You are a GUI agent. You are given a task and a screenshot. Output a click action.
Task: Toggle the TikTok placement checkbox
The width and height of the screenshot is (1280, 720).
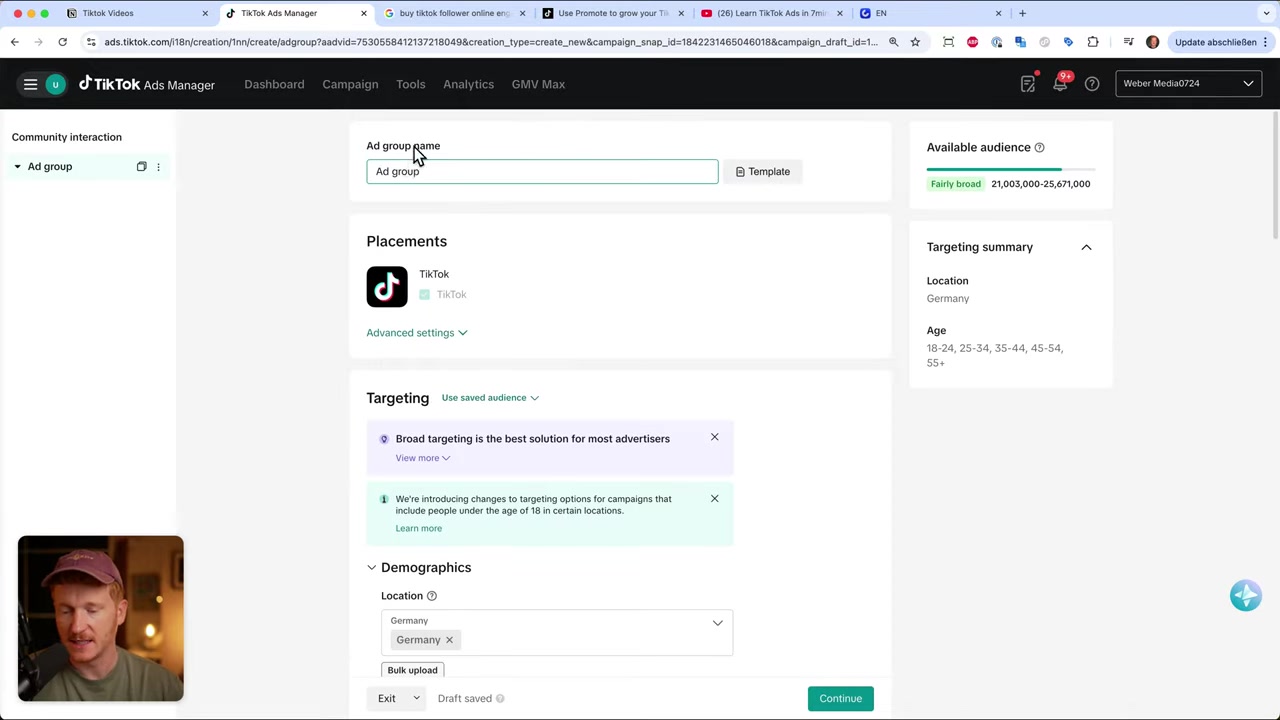[x=425, y=295]
